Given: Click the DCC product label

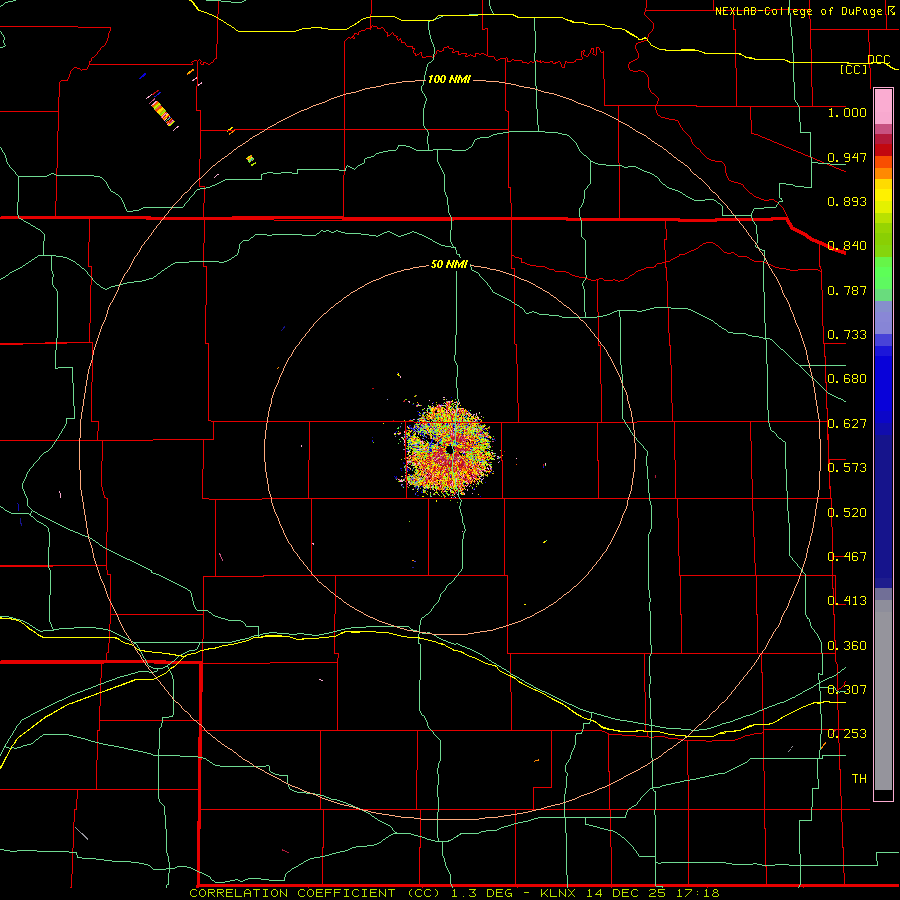Looking at the screenshot, I should point(878,59).
